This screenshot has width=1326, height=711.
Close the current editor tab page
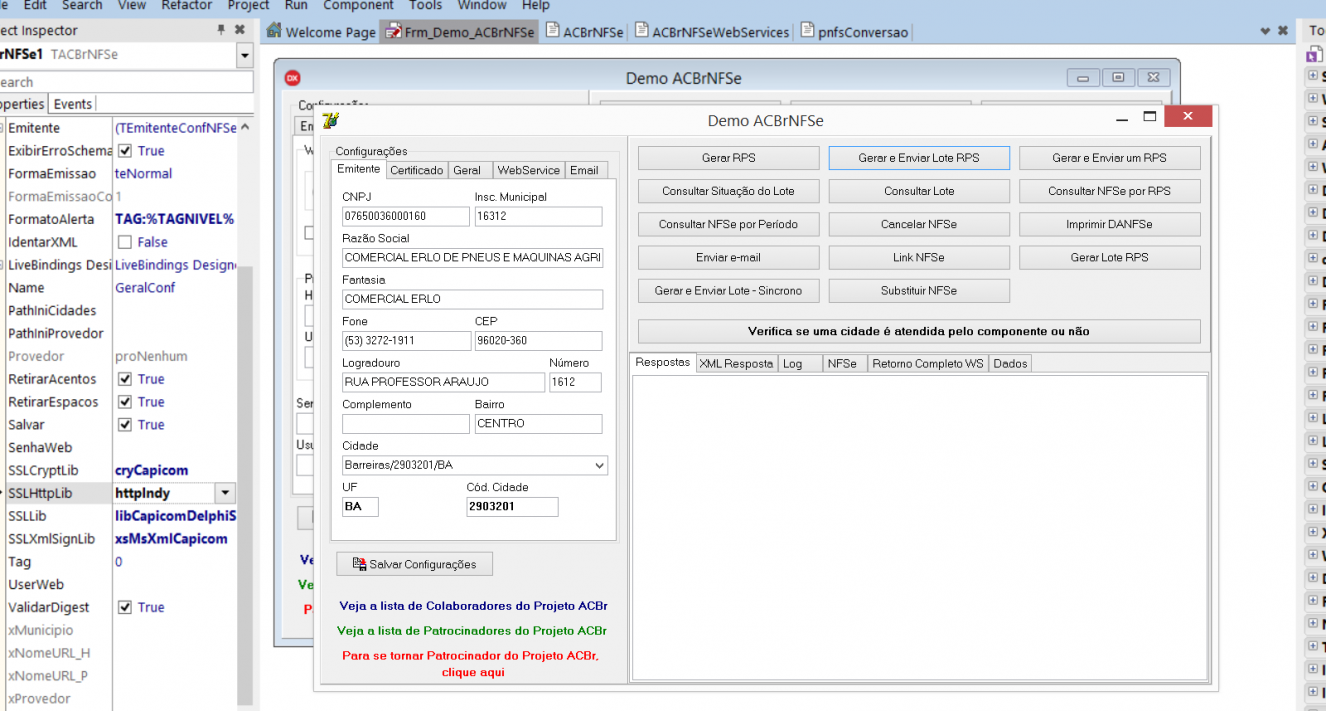pos(1283,32)
